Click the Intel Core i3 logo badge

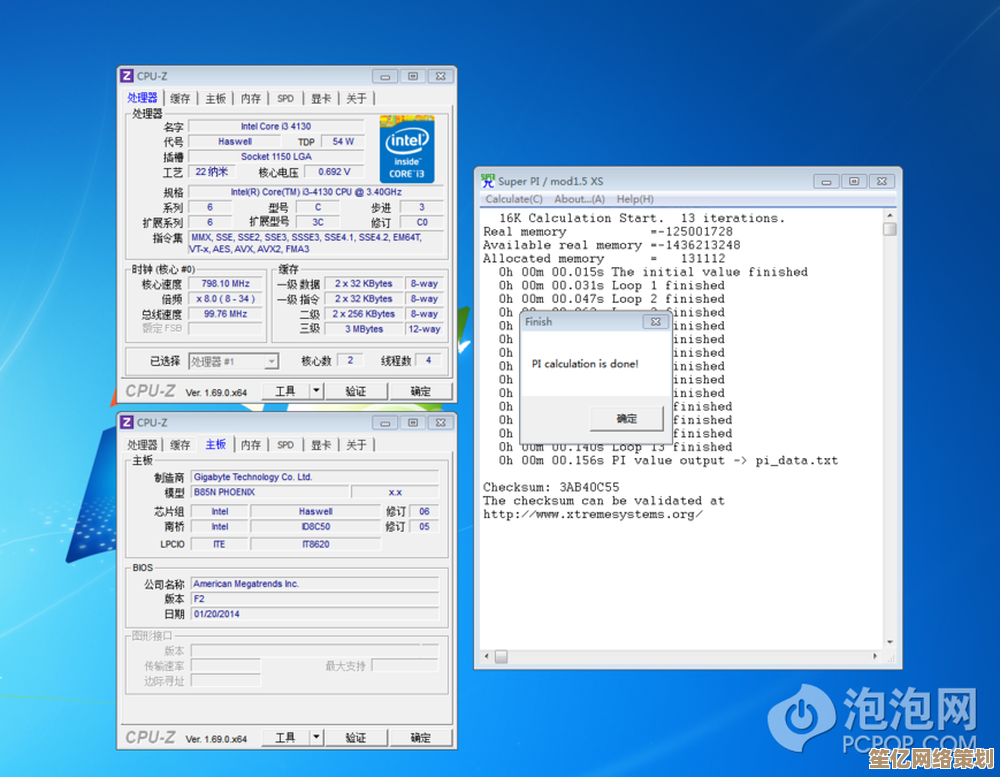pos(407,148)
